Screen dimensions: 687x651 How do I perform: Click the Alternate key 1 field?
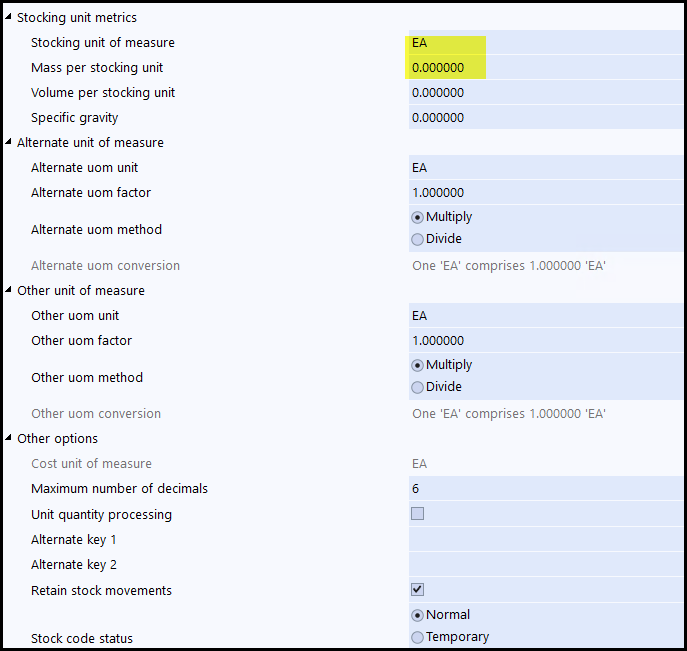pyautogui.click(x=545, y=540)
